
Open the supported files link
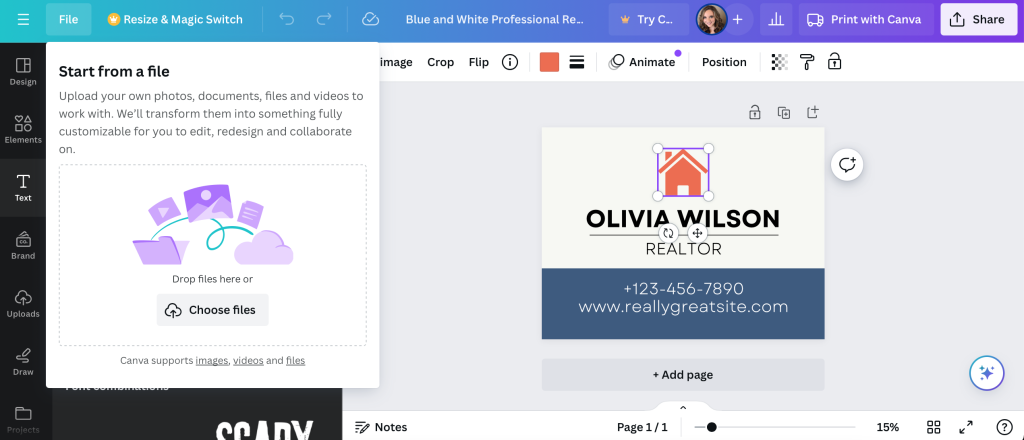point(295,360)
